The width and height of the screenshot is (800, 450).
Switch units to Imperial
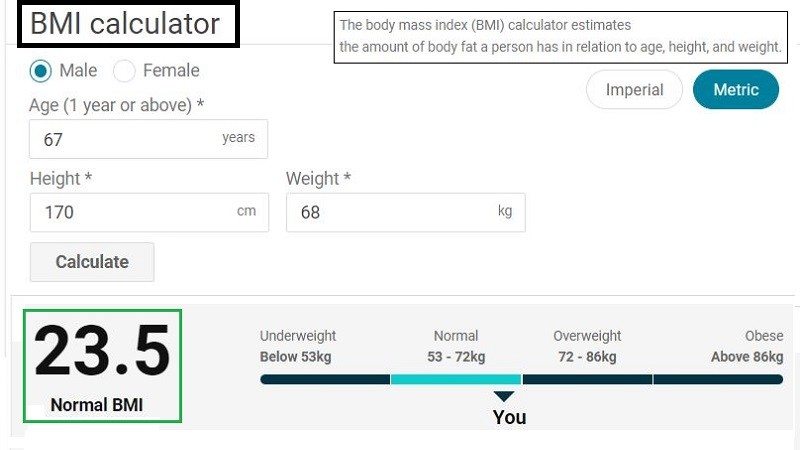coord(634,90)
